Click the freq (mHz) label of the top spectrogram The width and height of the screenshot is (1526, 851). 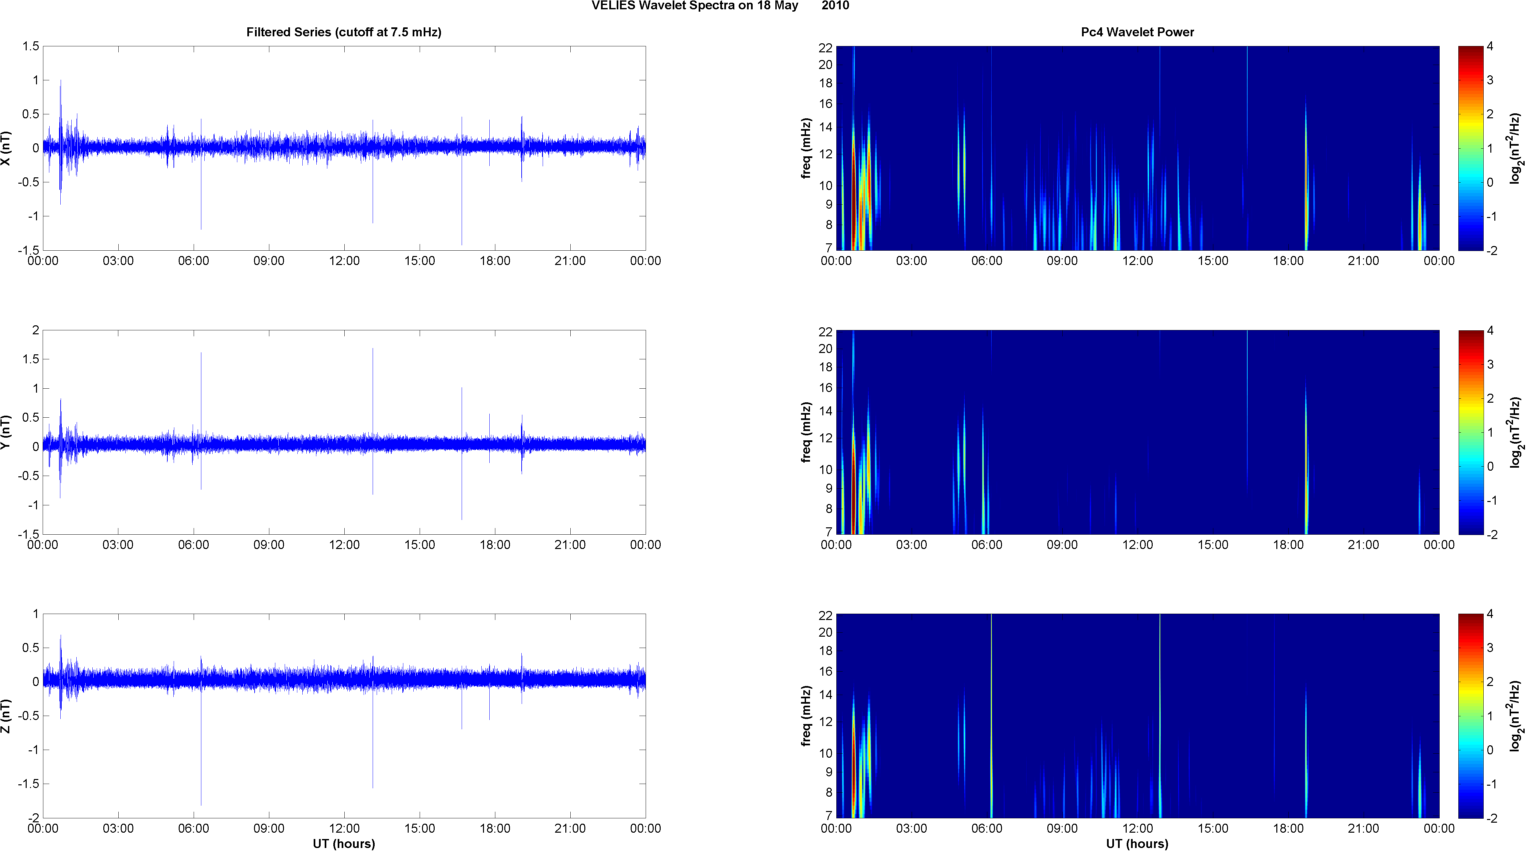point(806,148)
